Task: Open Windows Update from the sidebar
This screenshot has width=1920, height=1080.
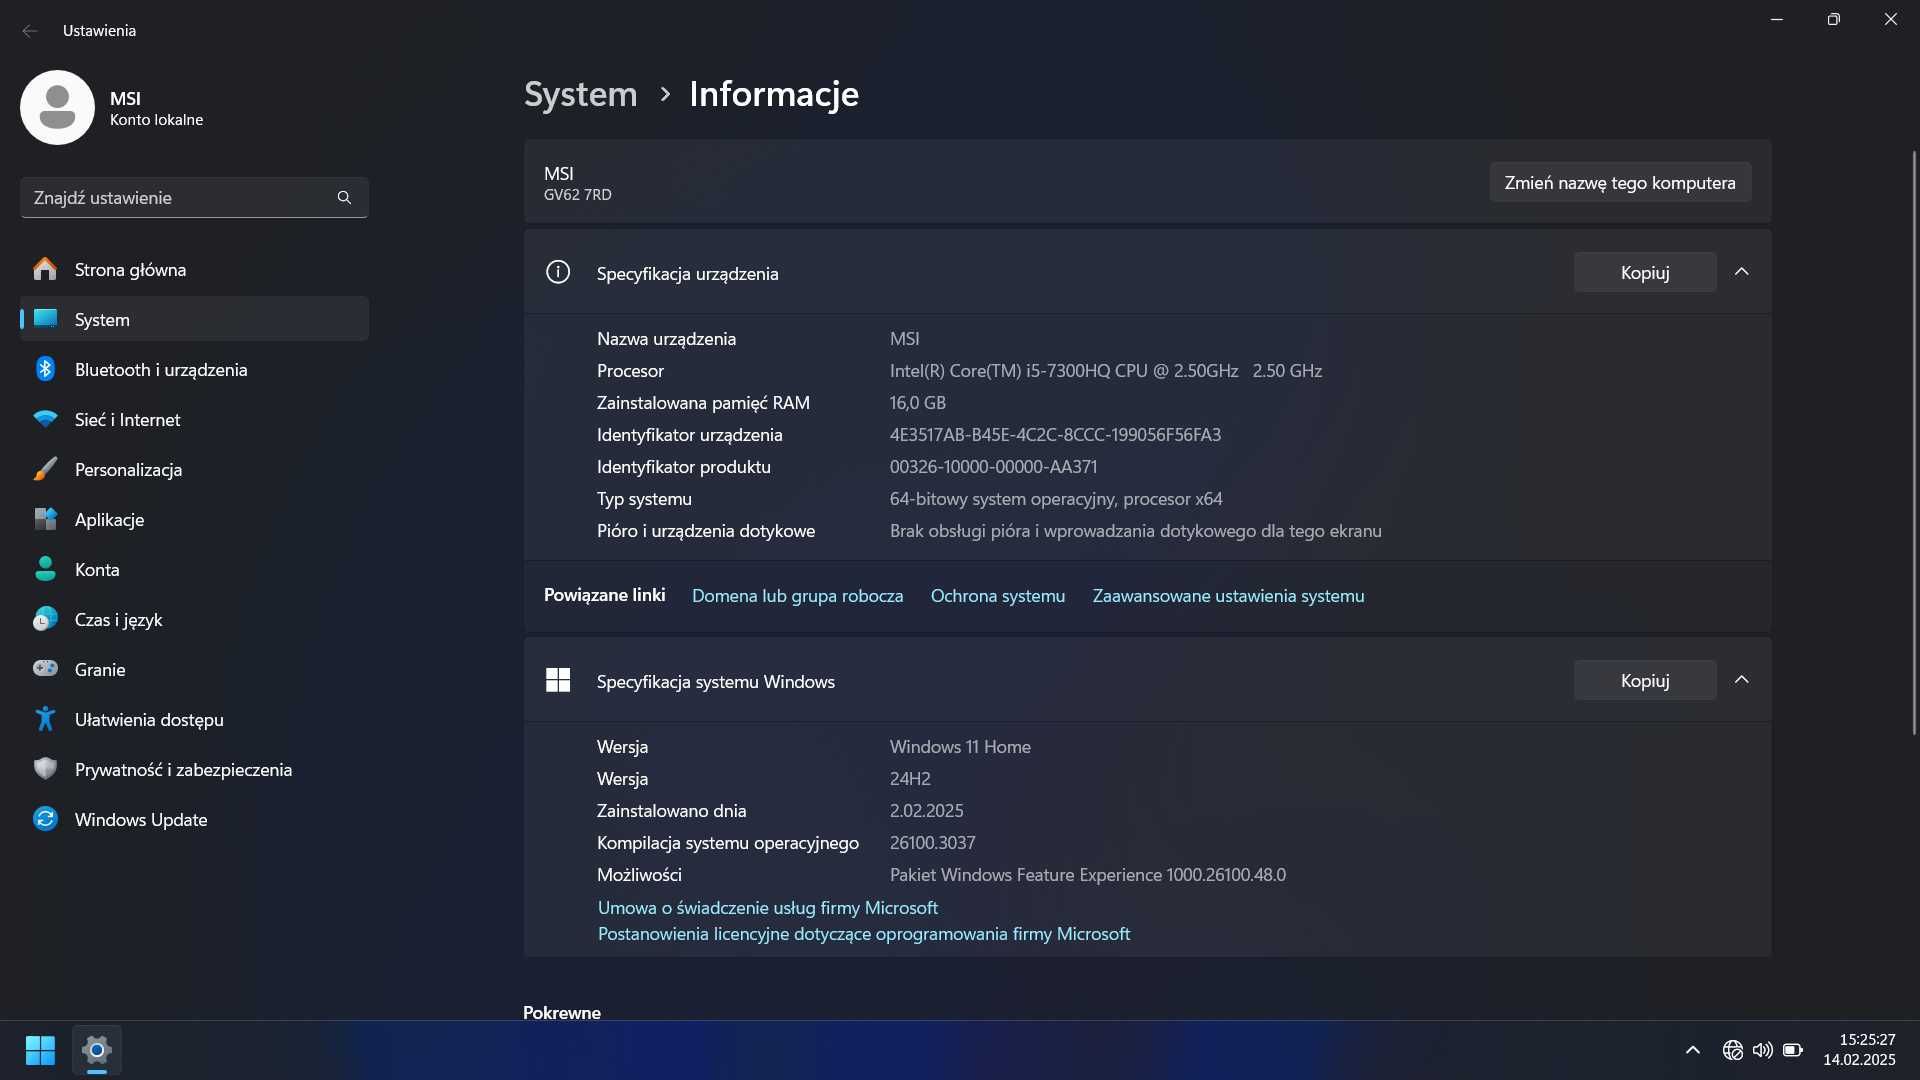Action: click(194, 819)
